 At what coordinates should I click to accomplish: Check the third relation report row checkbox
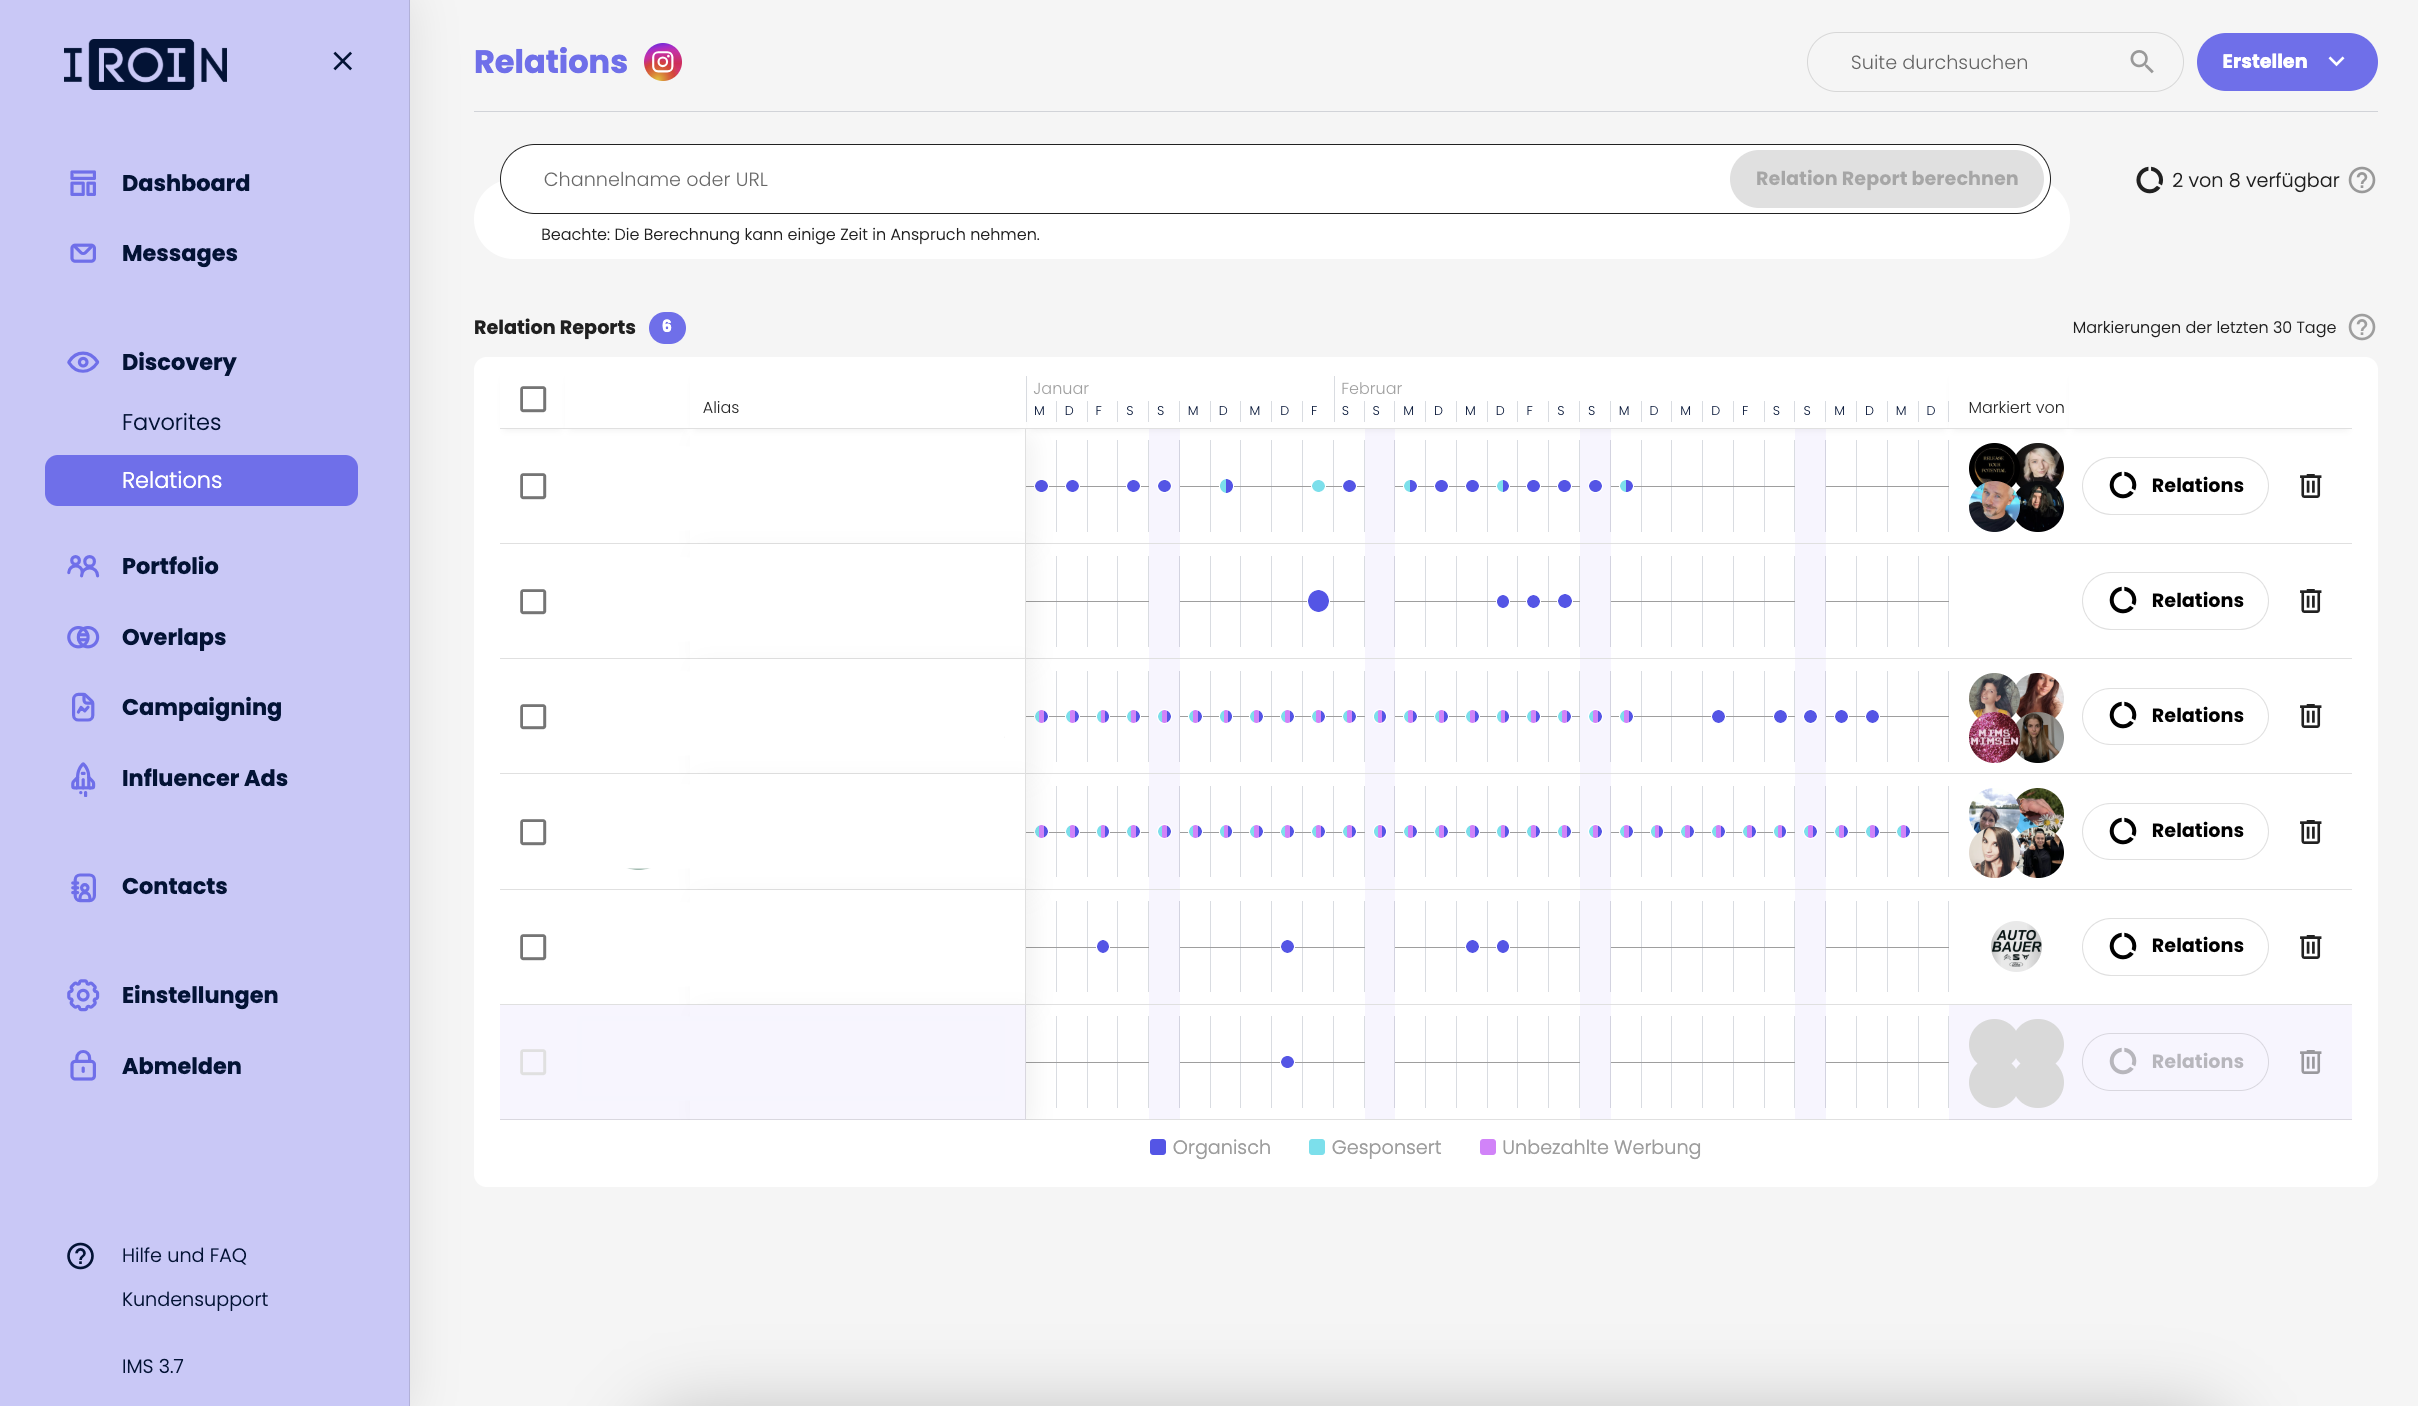(x=533, y=716)
